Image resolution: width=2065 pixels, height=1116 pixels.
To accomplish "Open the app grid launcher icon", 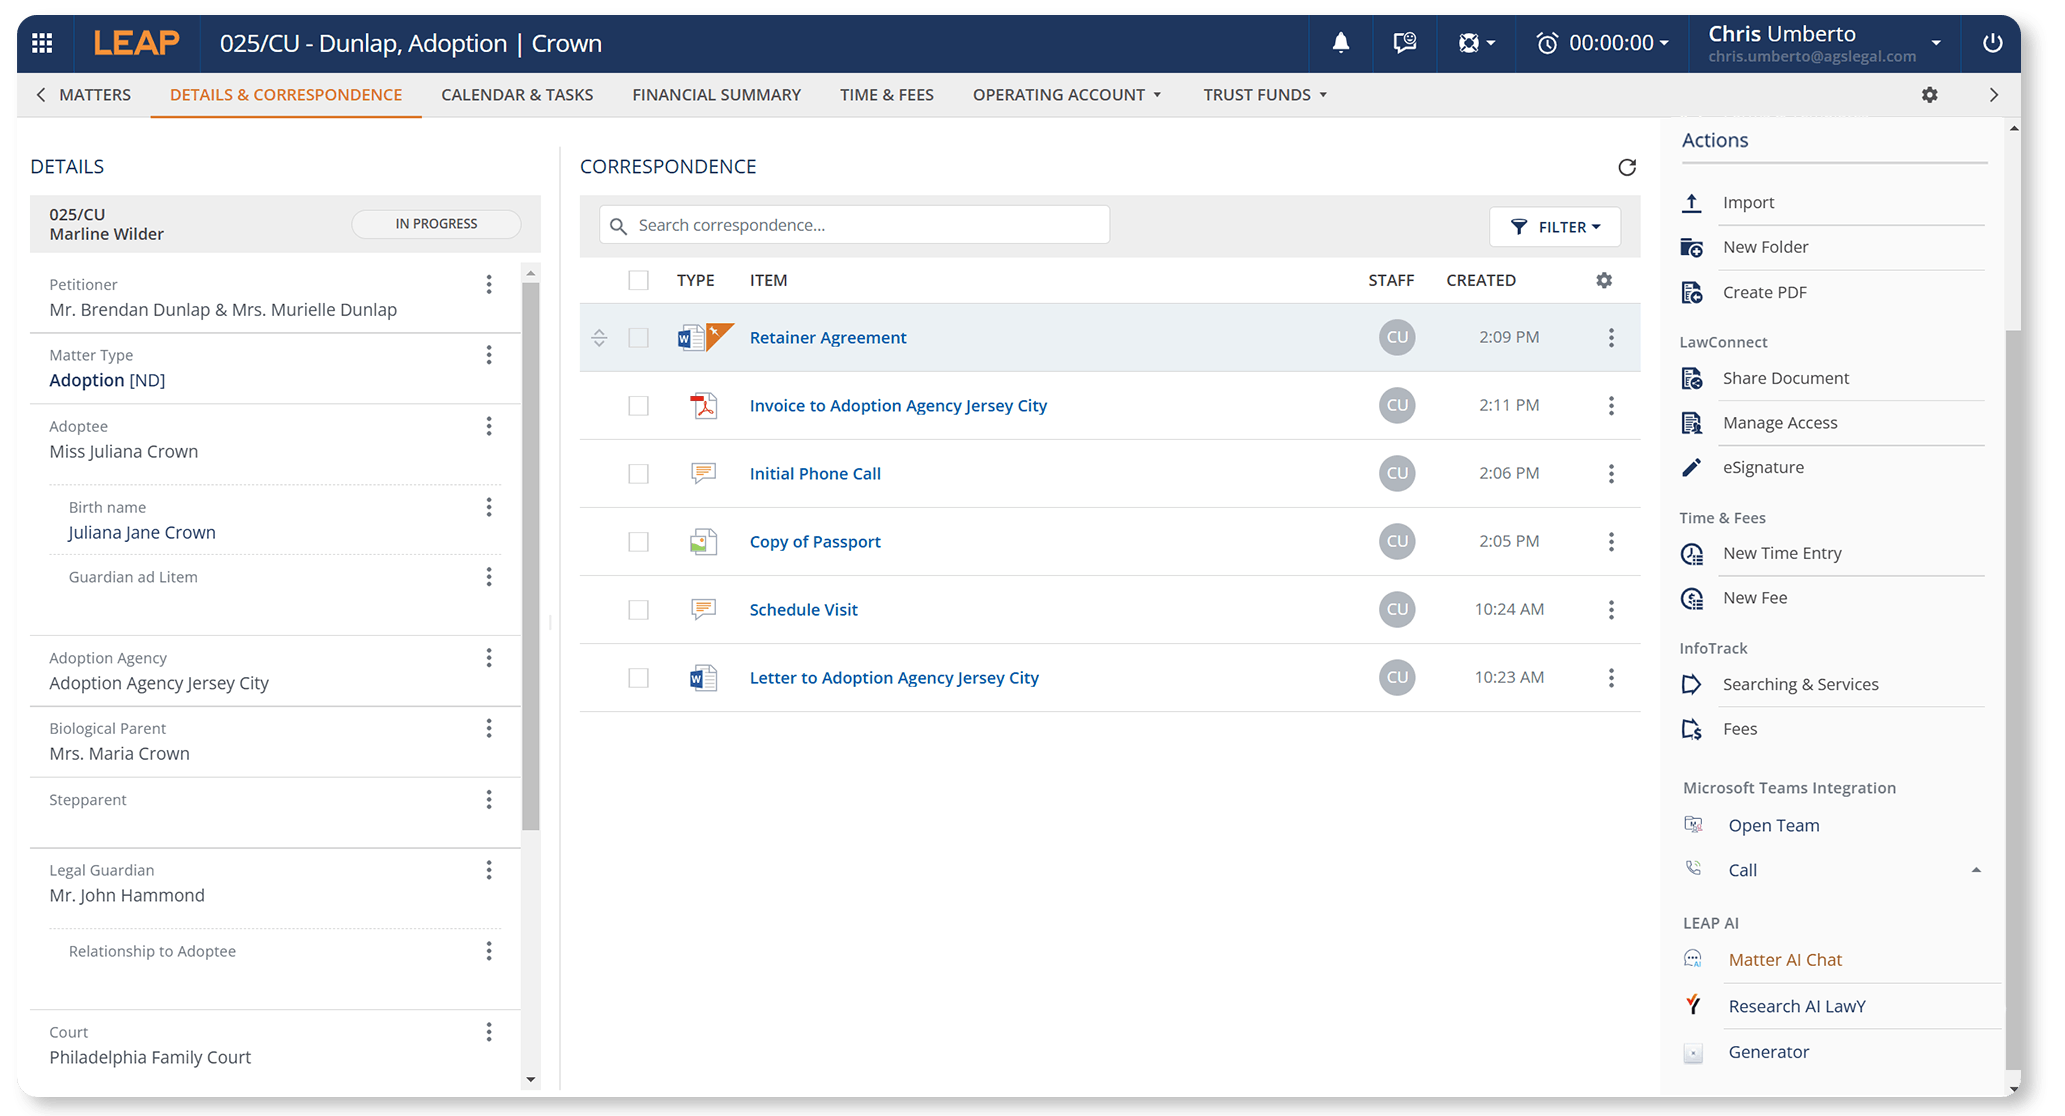I will [42, 43].
